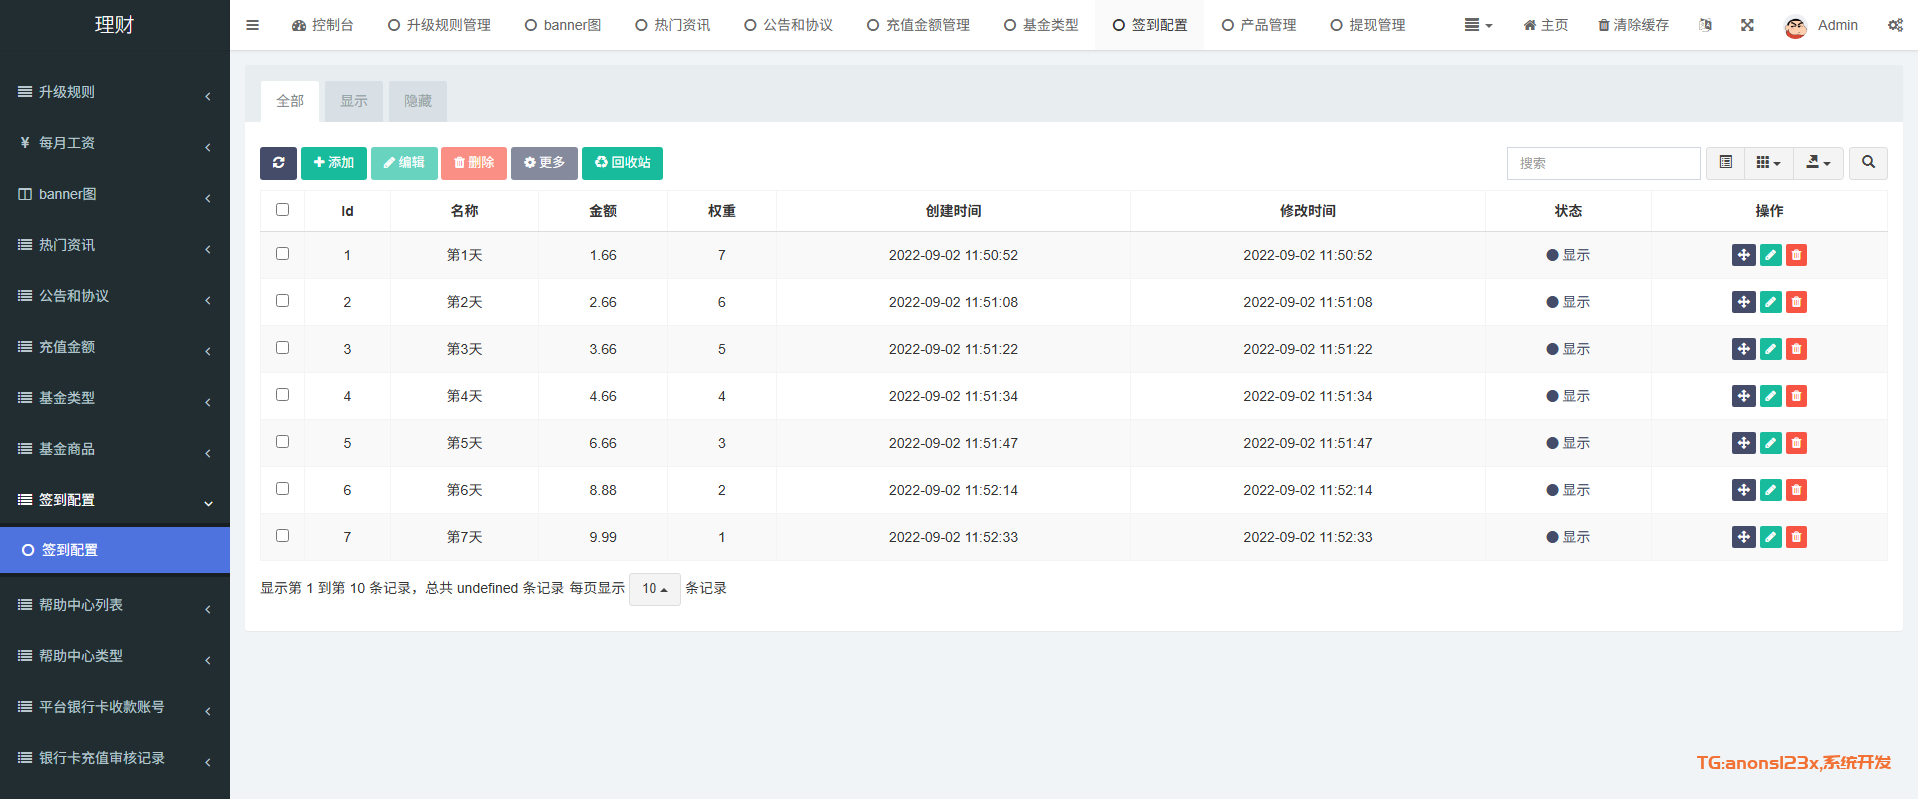This screenshot has width=1918, height=799.
Task: Click the 编辑 edit button
Action: (x=404, y=163)
